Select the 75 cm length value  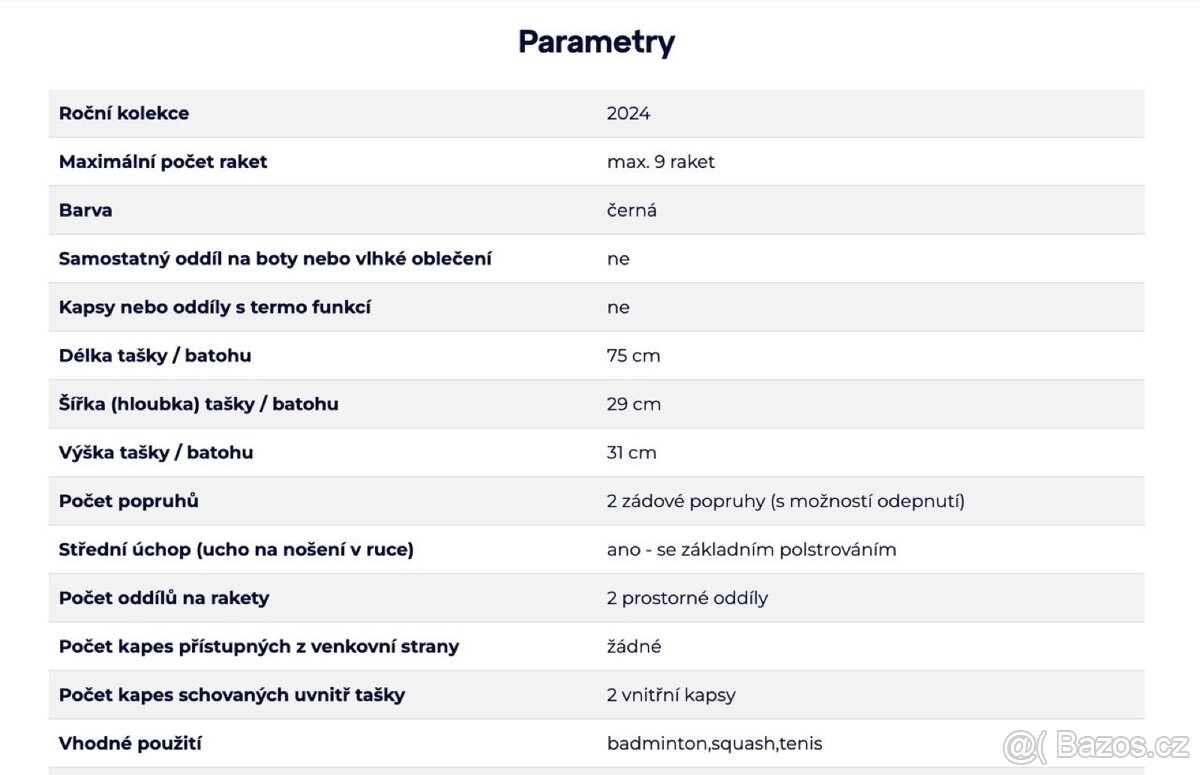coord(633,356)
